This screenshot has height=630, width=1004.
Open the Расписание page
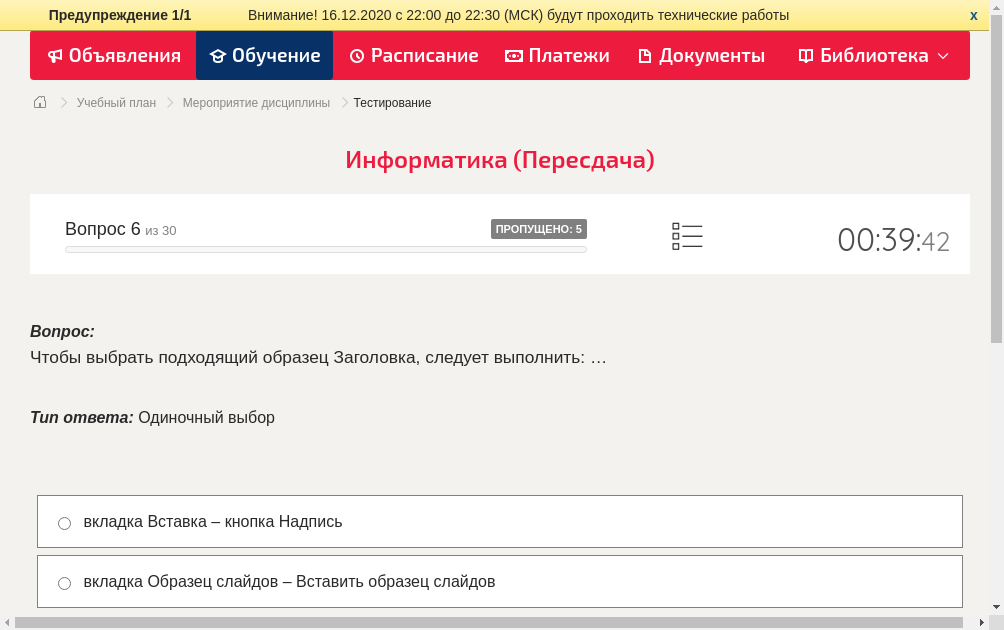click(414, 56)
